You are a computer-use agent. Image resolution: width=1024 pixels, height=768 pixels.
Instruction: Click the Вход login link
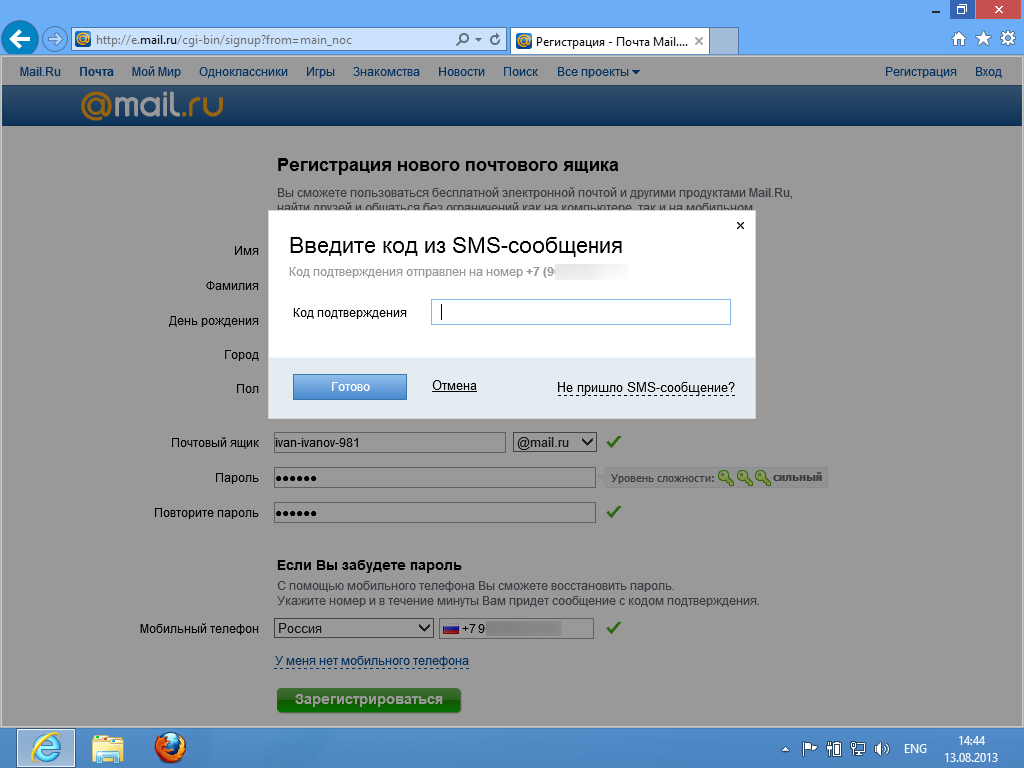[988, 72]
